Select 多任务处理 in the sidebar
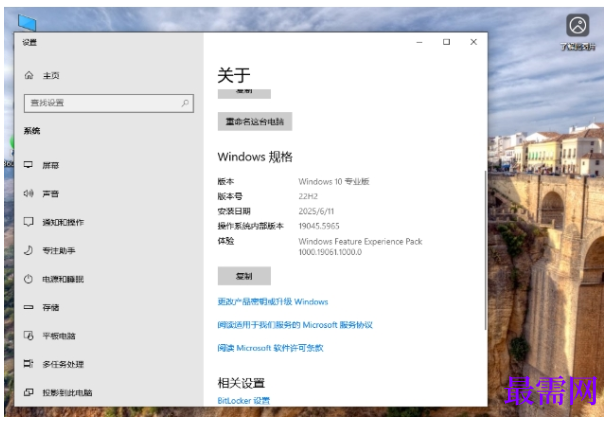 [63, 364]
